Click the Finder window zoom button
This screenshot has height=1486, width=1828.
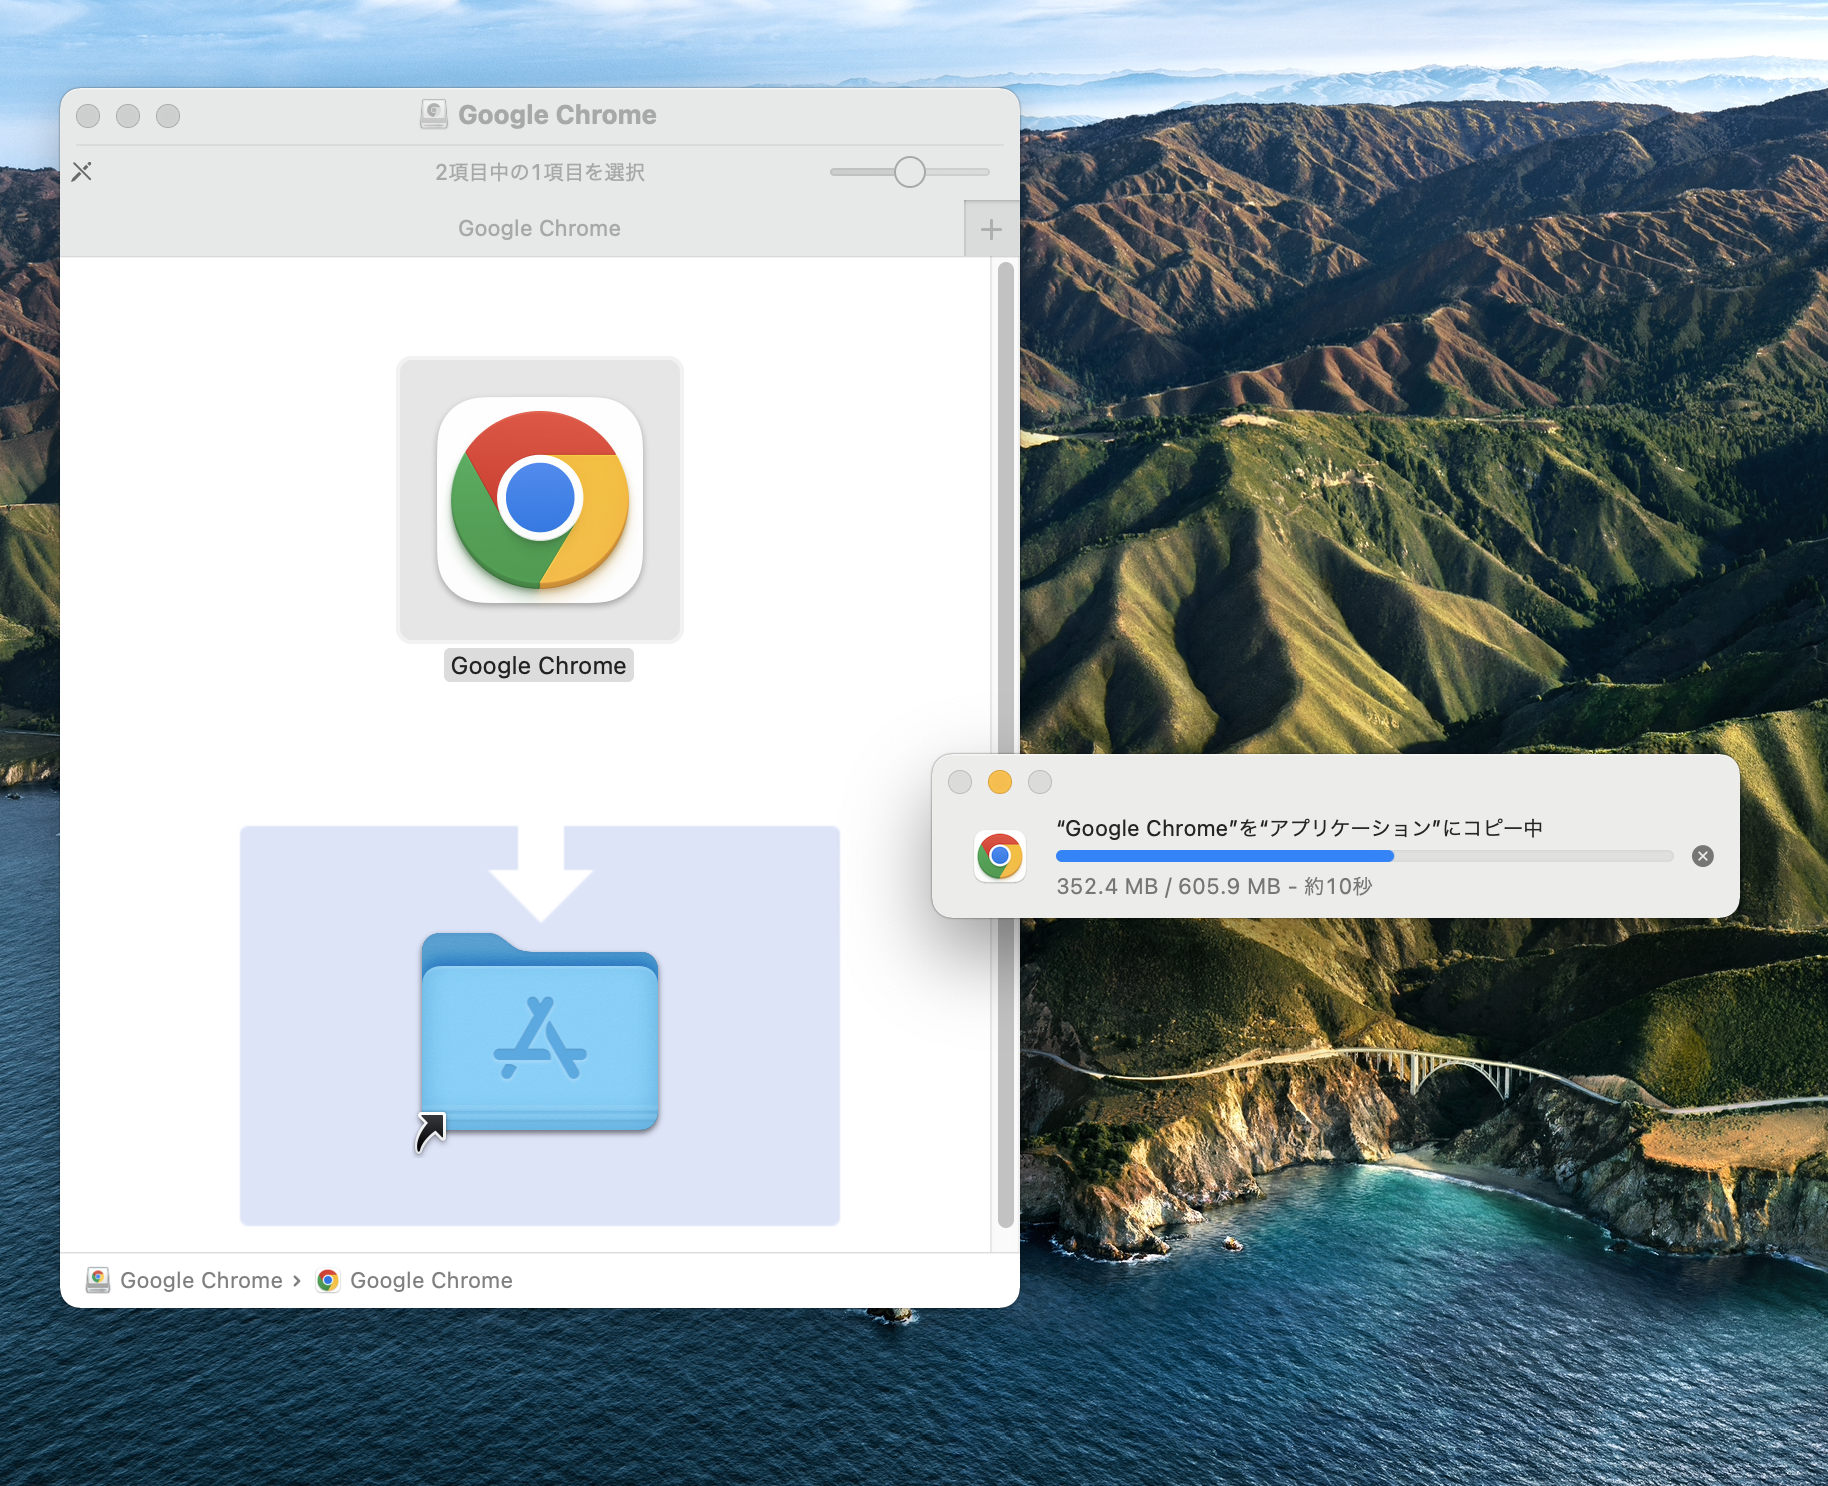click(168, 116)
